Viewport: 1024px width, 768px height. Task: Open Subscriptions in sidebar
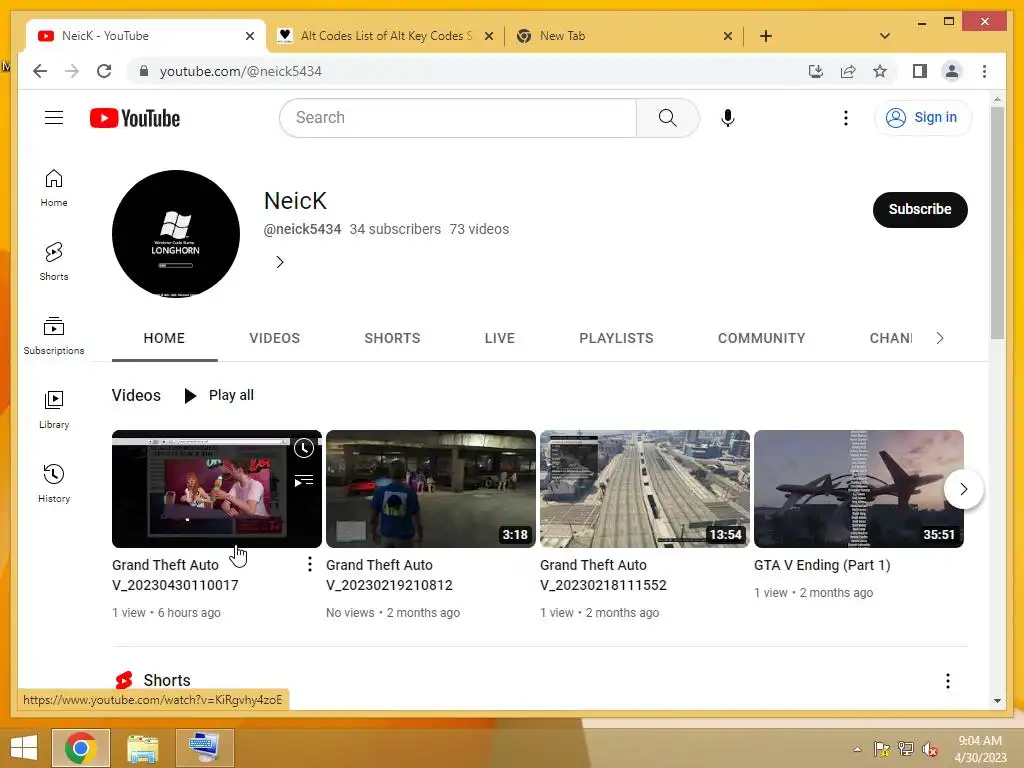point(54,336)
